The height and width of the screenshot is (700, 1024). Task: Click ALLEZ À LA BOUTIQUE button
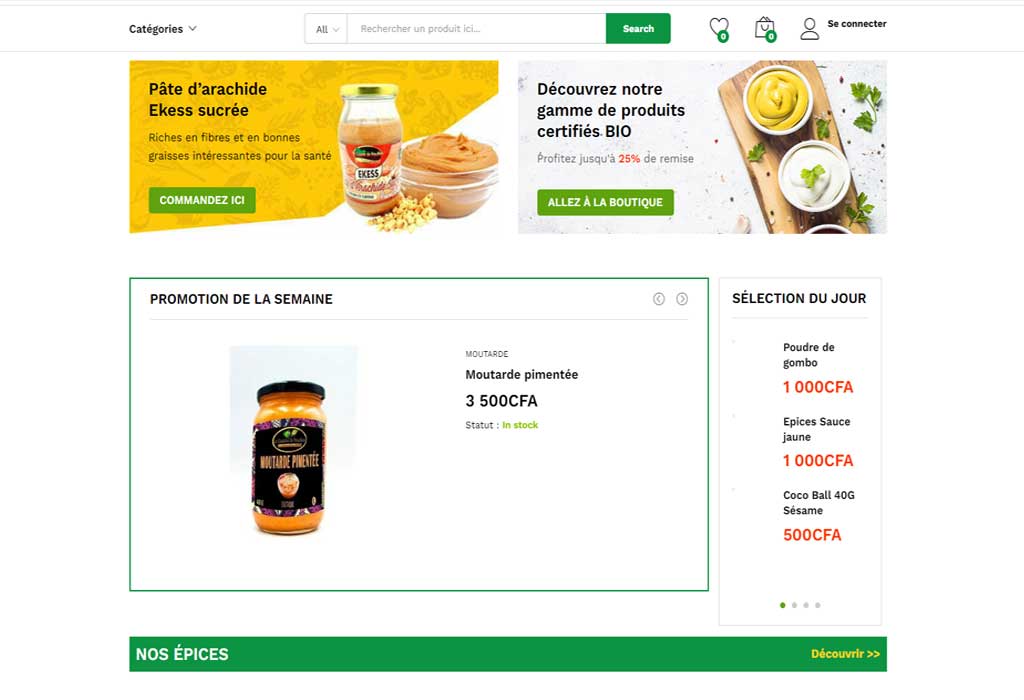pyautogui.click(x=605, y=202)
